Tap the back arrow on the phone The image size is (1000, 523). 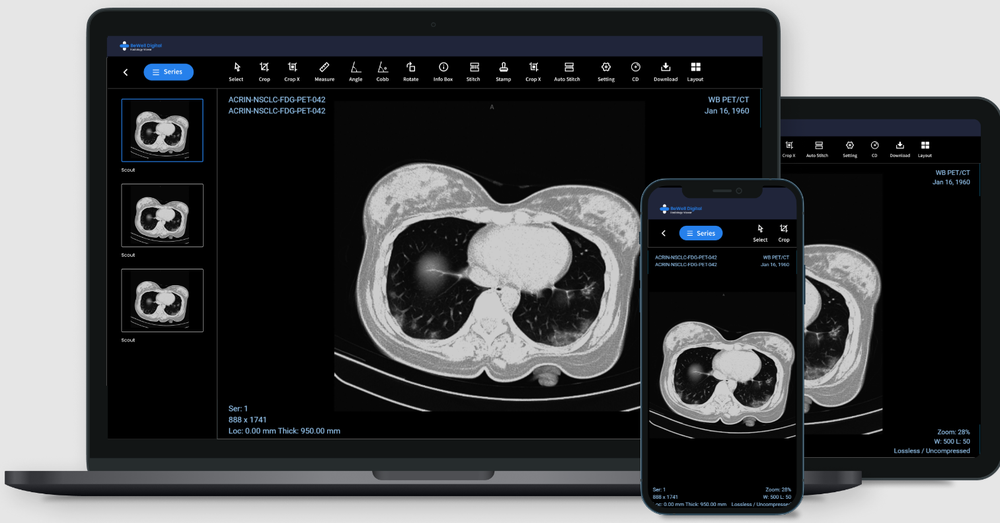[663, 233]
